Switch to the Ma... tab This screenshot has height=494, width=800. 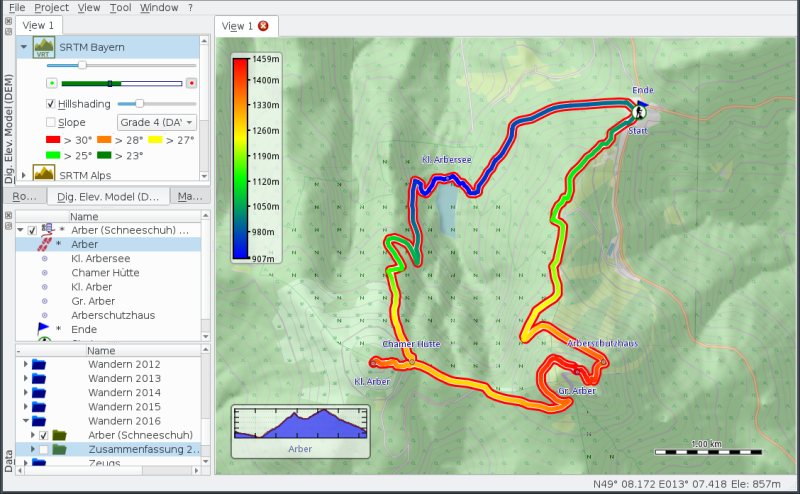[190, 196]
